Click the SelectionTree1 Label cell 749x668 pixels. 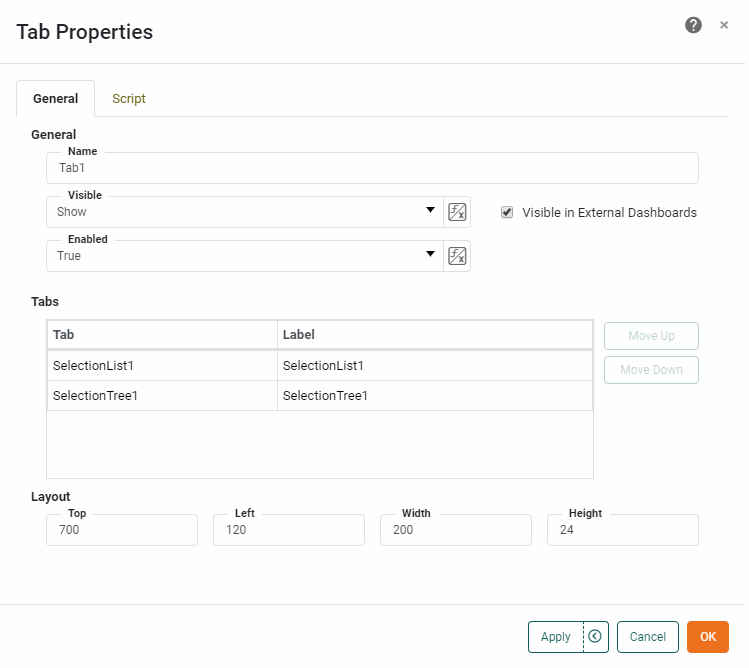point(435,396)
